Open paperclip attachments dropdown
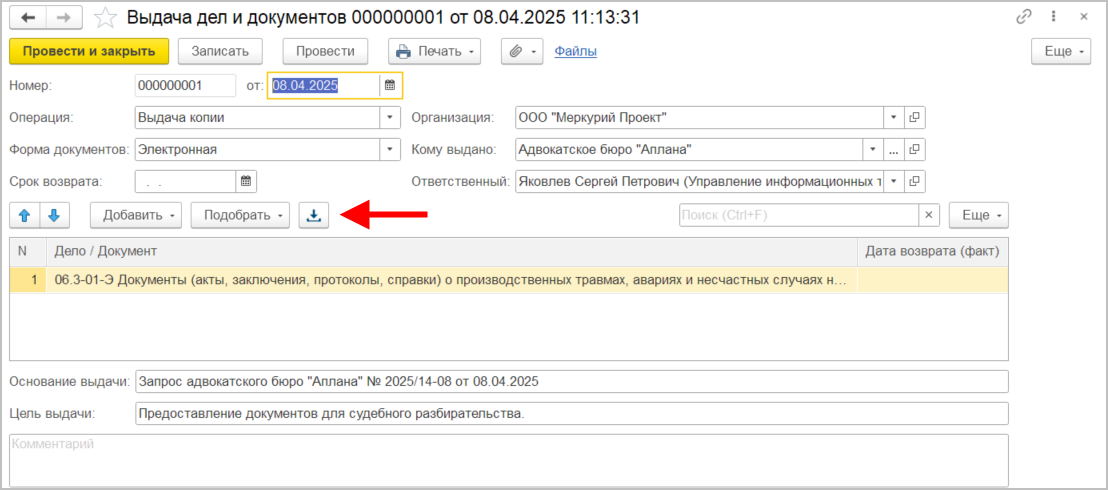The height and width of the screenshot is (490, 1108). pos(523,51)
